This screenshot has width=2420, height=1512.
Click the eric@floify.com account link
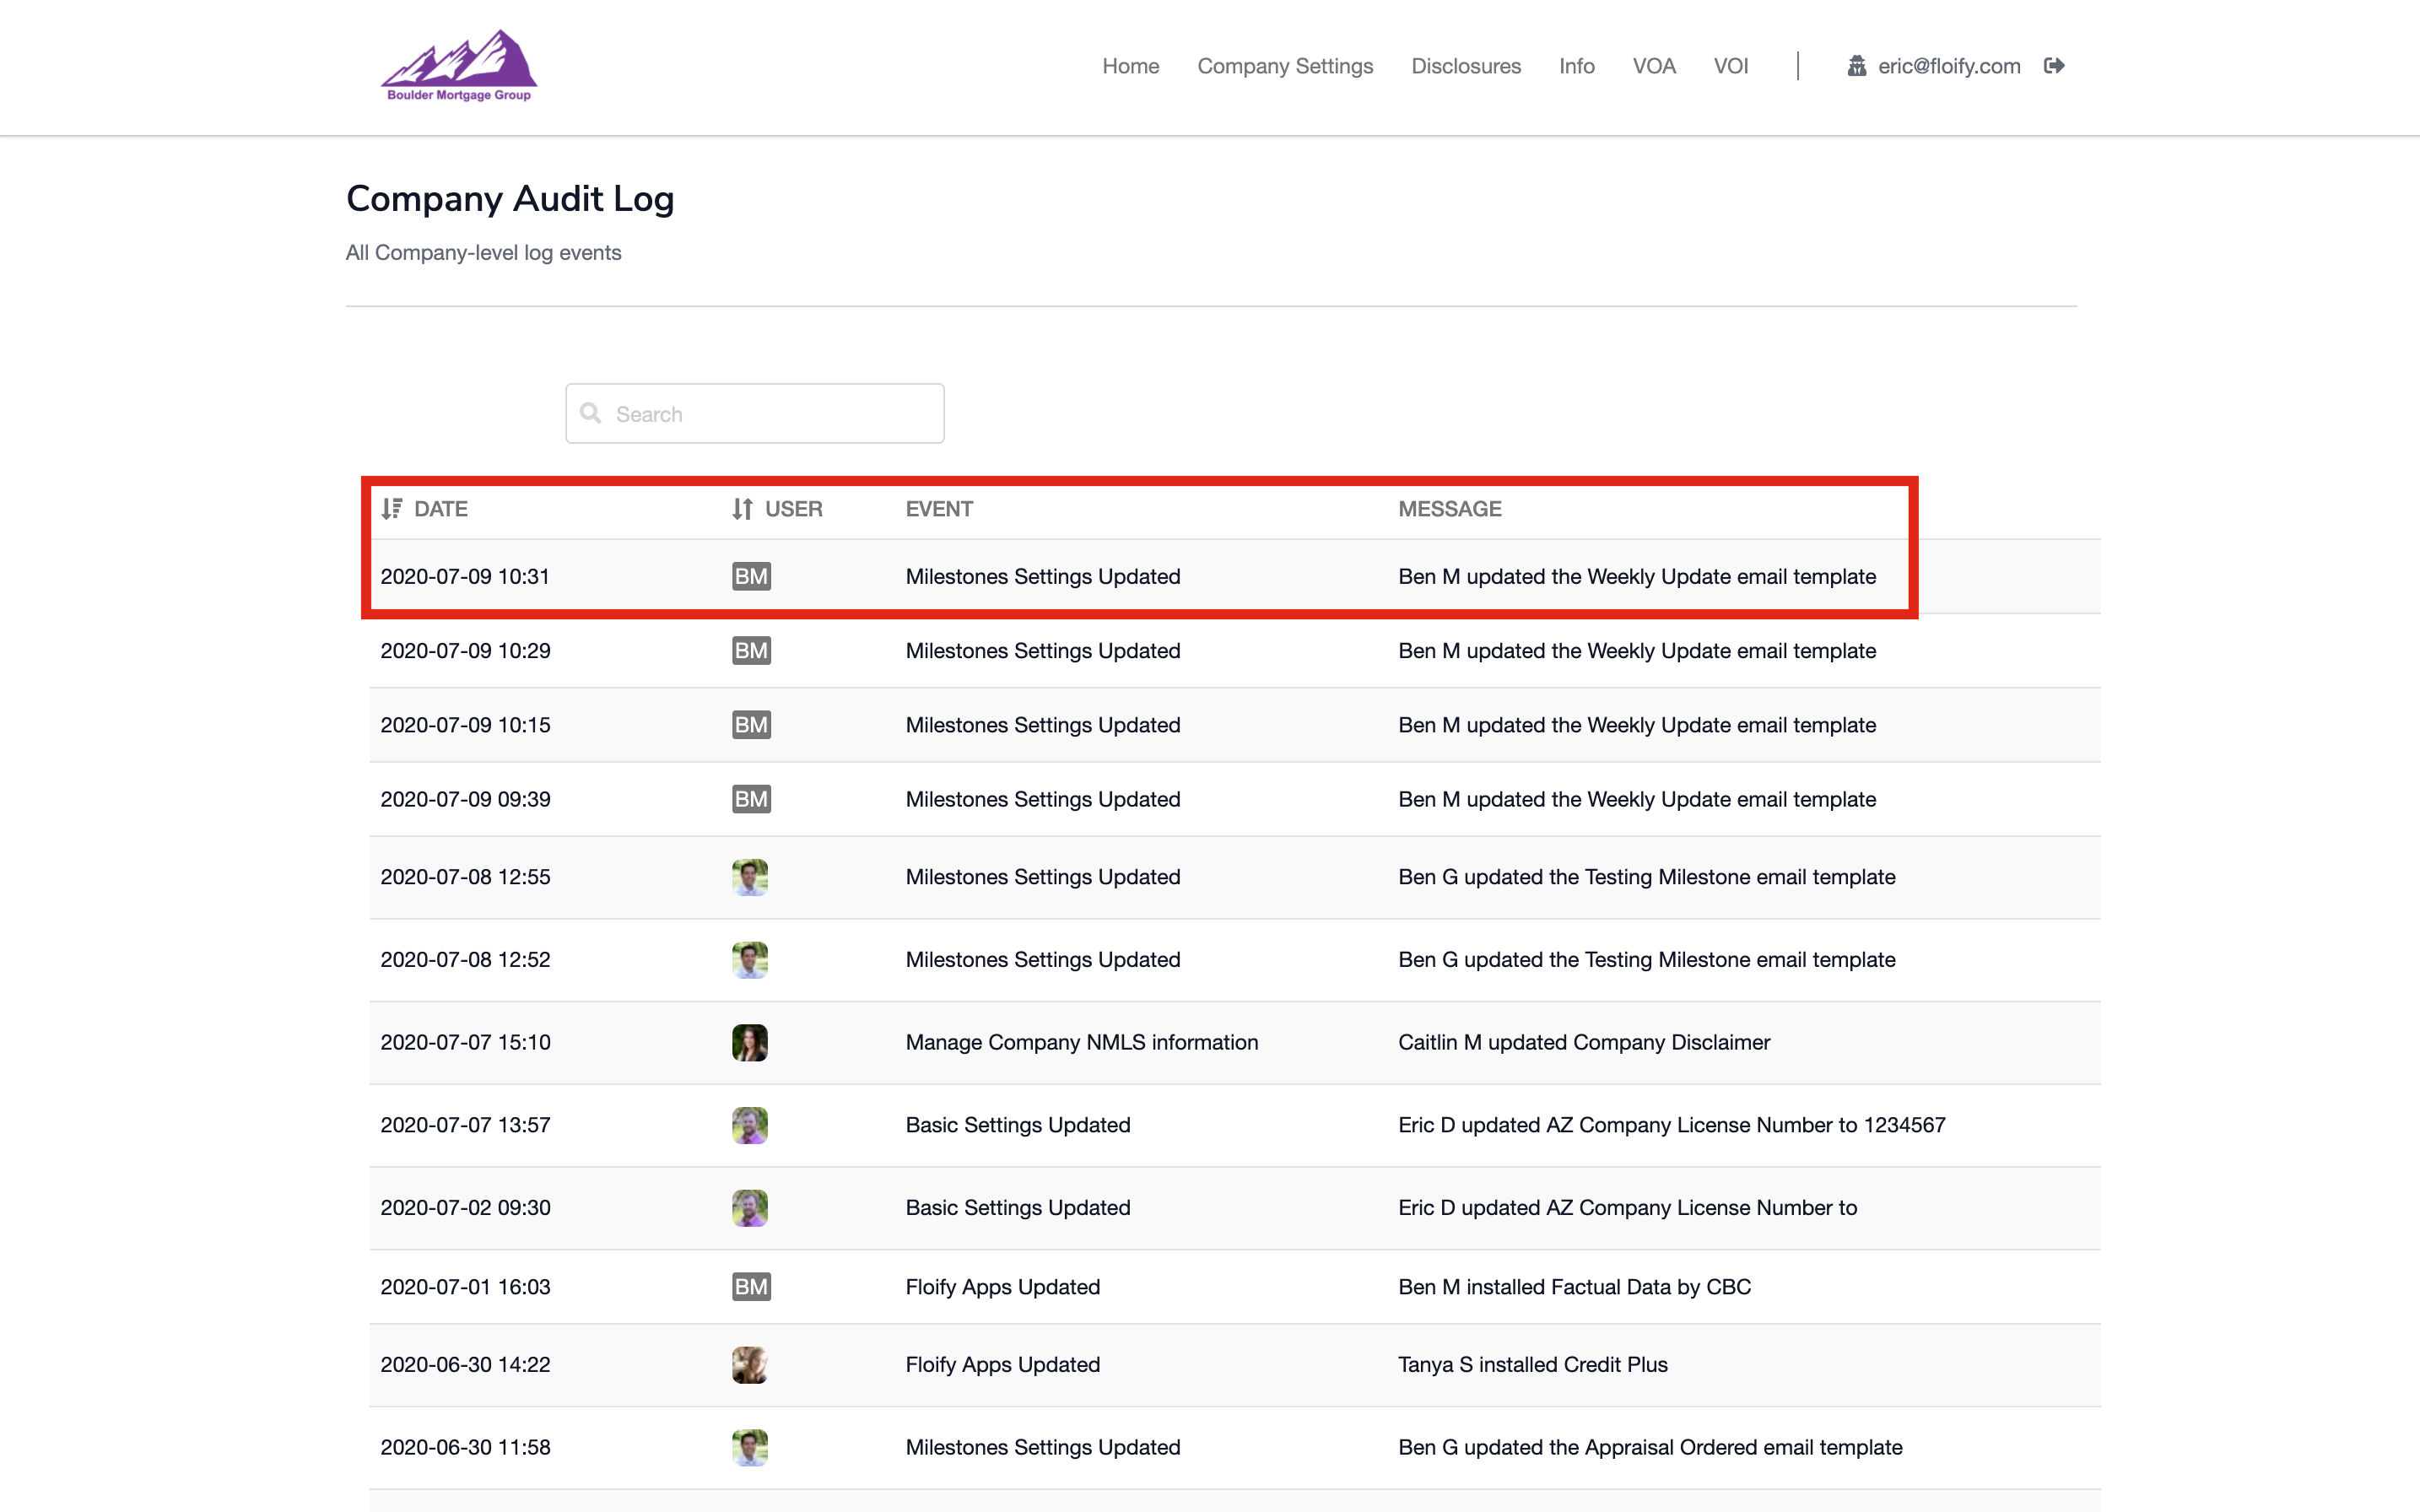(x=1948, y=66)
